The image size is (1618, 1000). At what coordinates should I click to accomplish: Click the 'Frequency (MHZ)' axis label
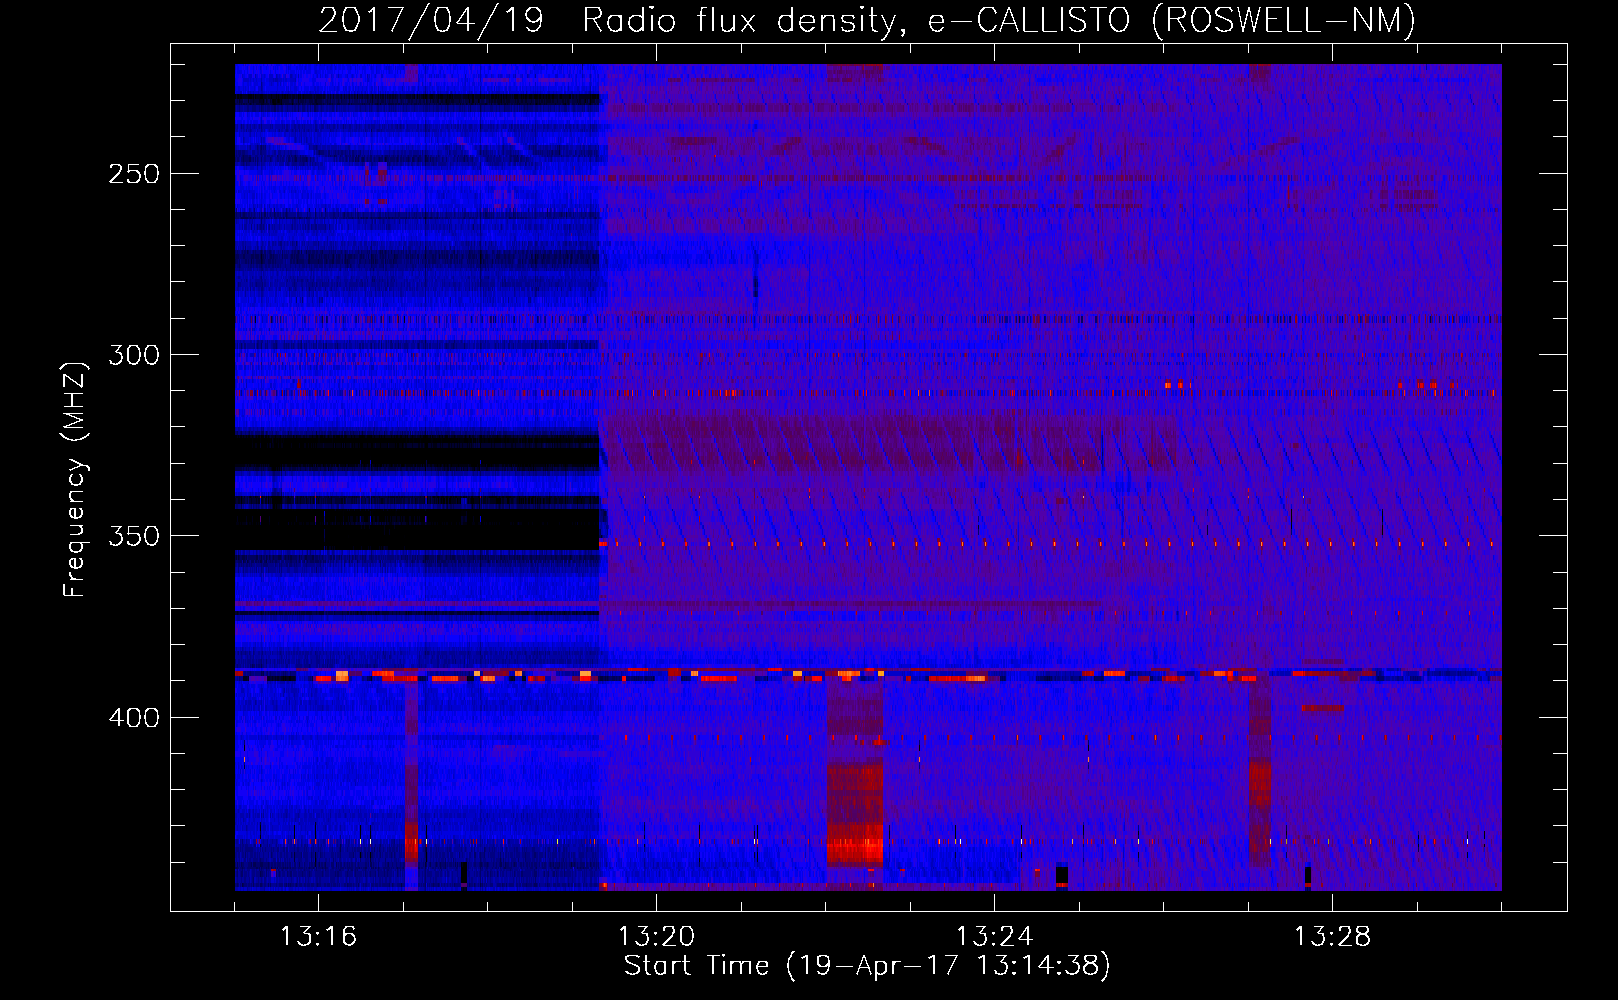(x=75, y=480)
